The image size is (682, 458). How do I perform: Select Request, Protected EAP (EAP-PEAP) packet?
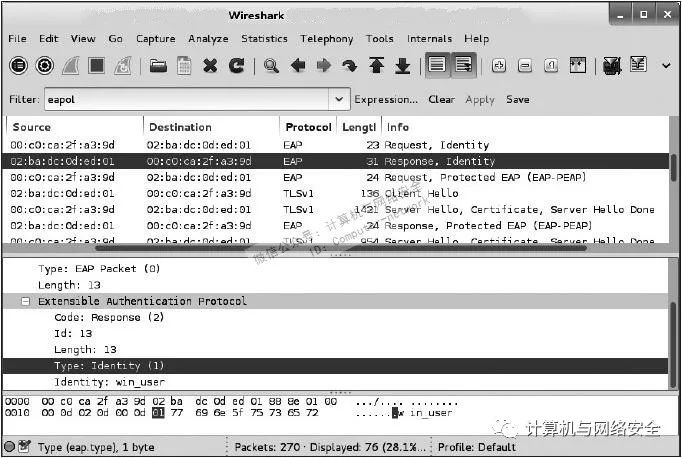pos(336,177)
